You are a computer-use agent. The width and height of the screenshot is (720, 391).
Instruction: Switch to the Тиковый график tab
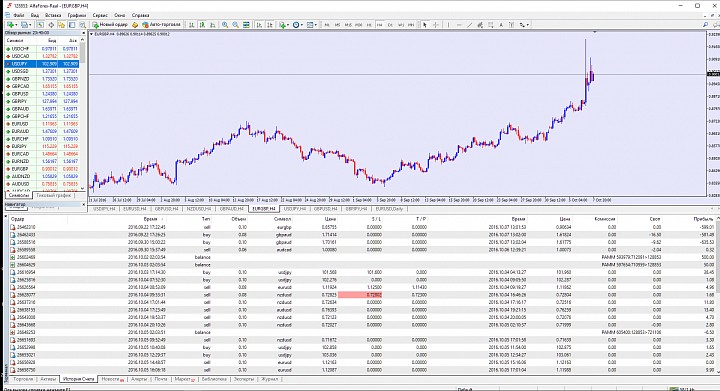tap(54, 196)
